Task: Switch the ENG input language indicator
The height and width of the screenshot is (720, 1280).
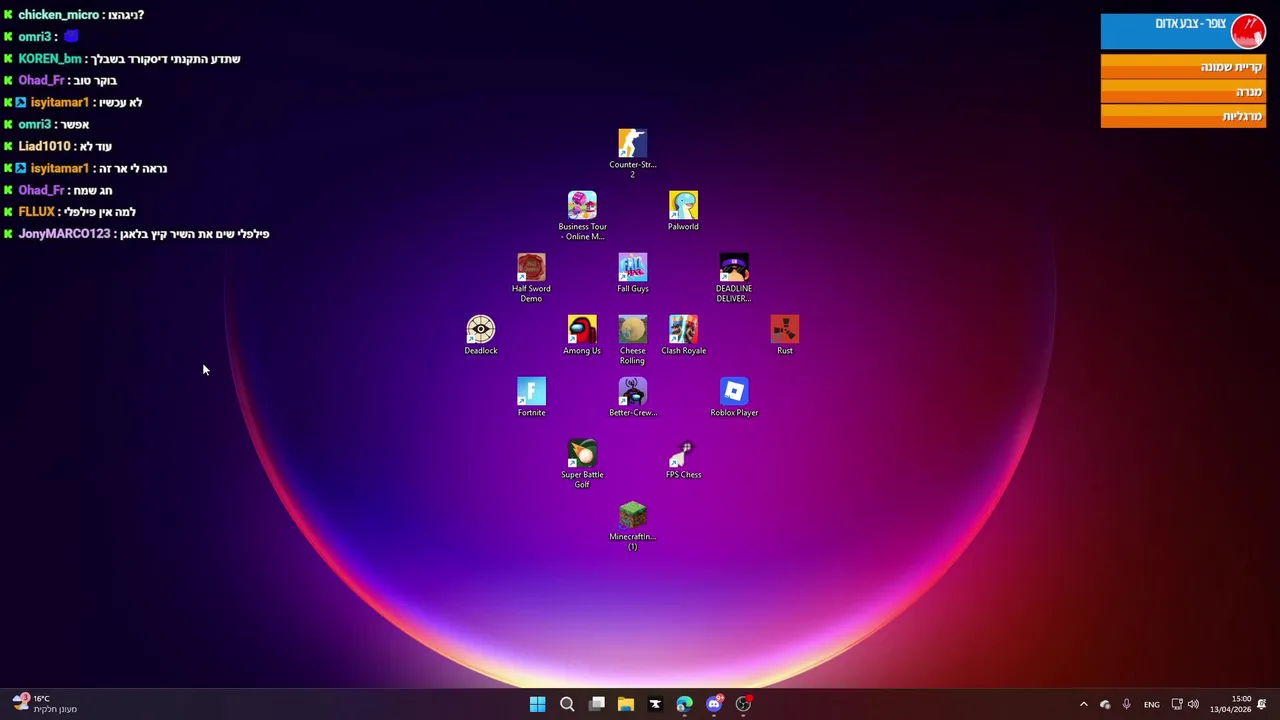Action: [1152, 704]
